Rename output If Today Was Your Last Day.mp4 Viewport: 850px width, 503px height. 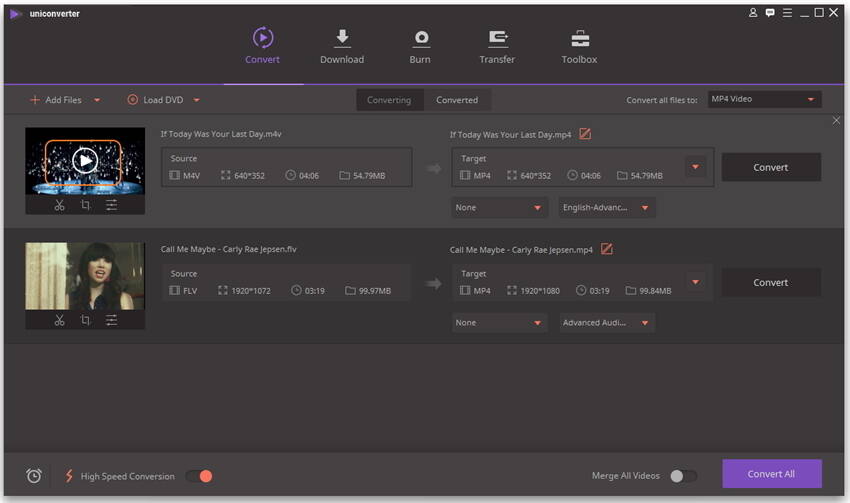click(585, 134)
